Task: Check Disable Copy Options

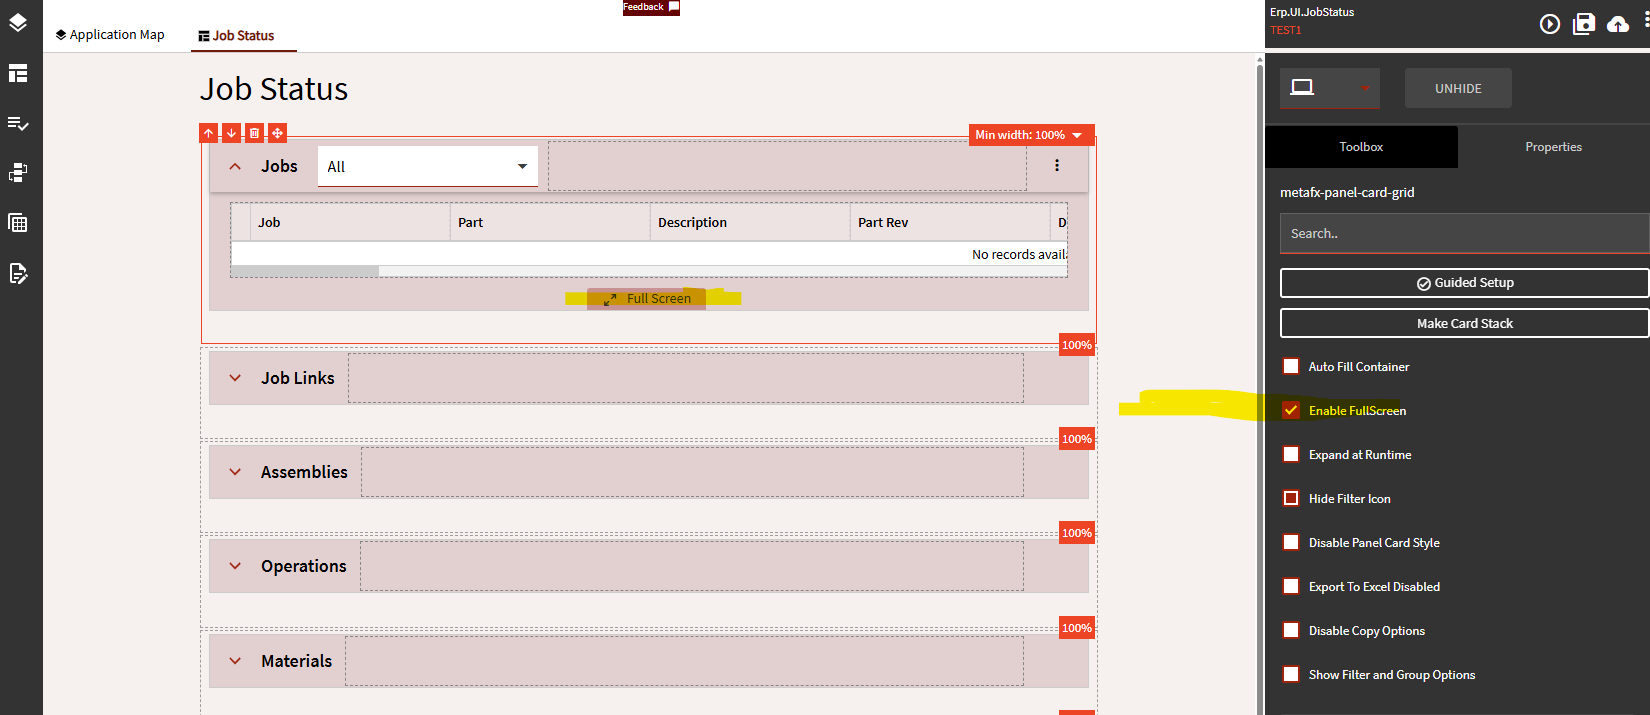Action: click(x=1291, y=630)
